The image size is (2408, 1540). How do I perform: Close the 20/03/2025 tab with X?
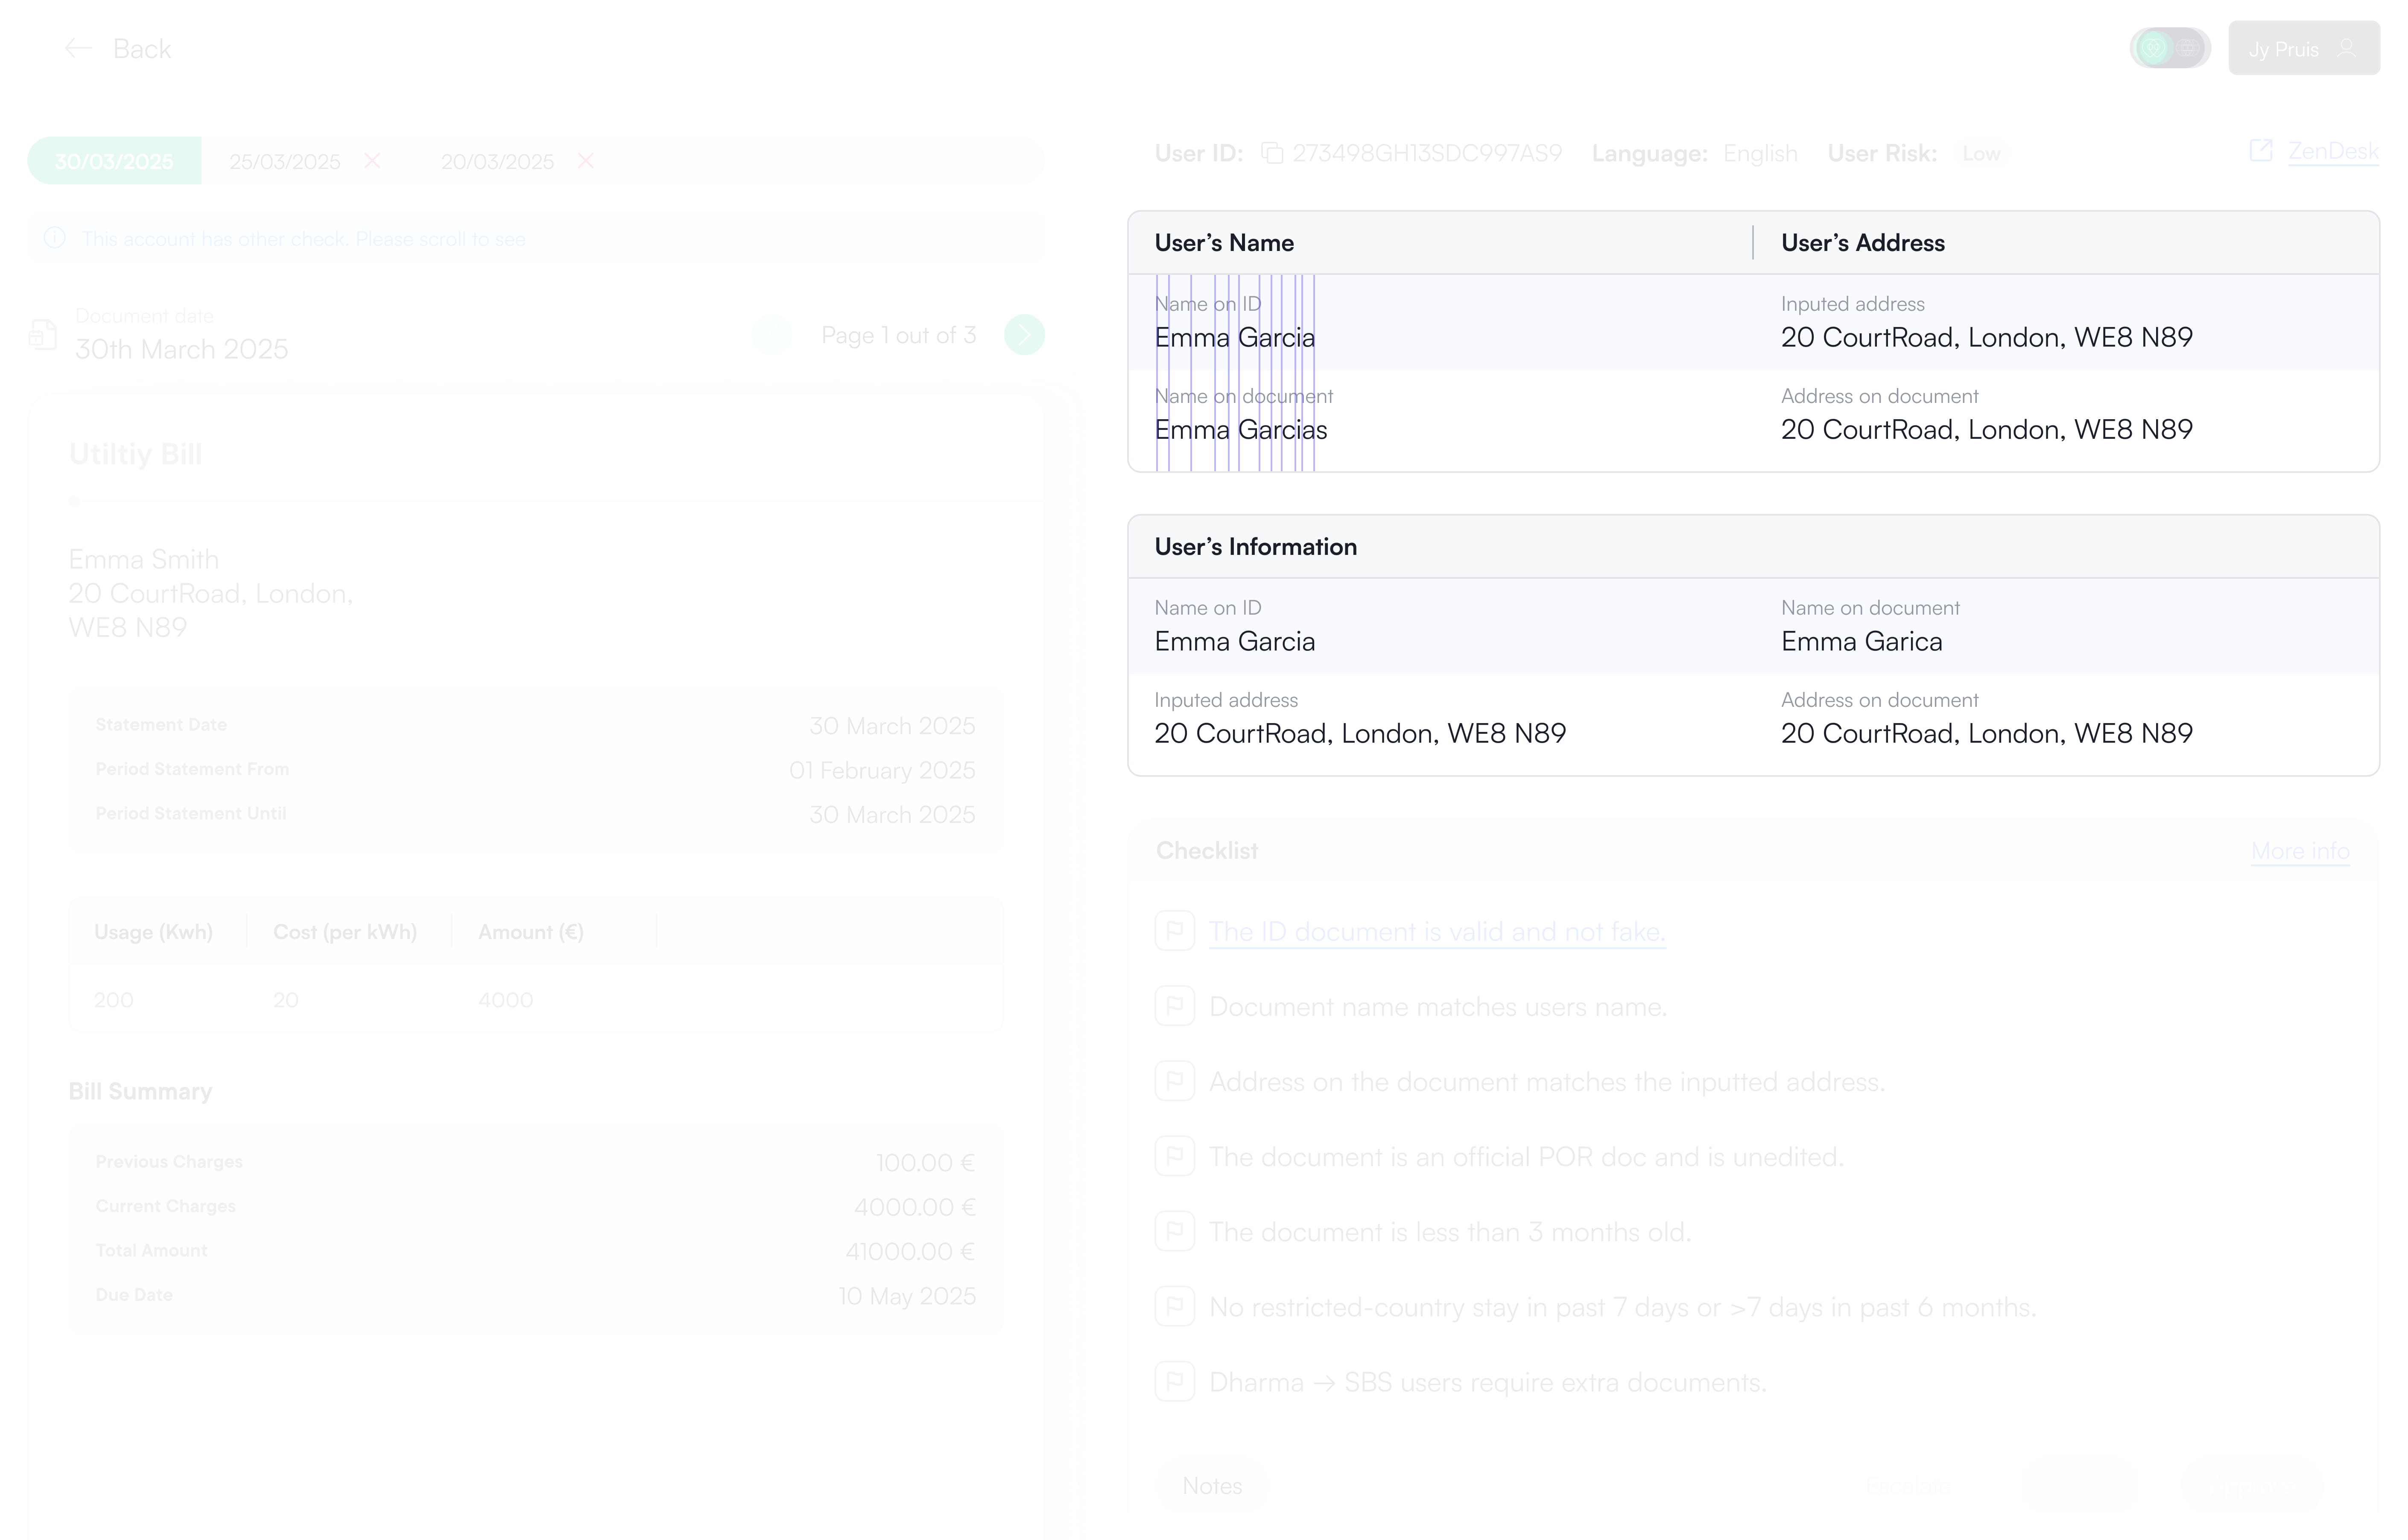586,161
